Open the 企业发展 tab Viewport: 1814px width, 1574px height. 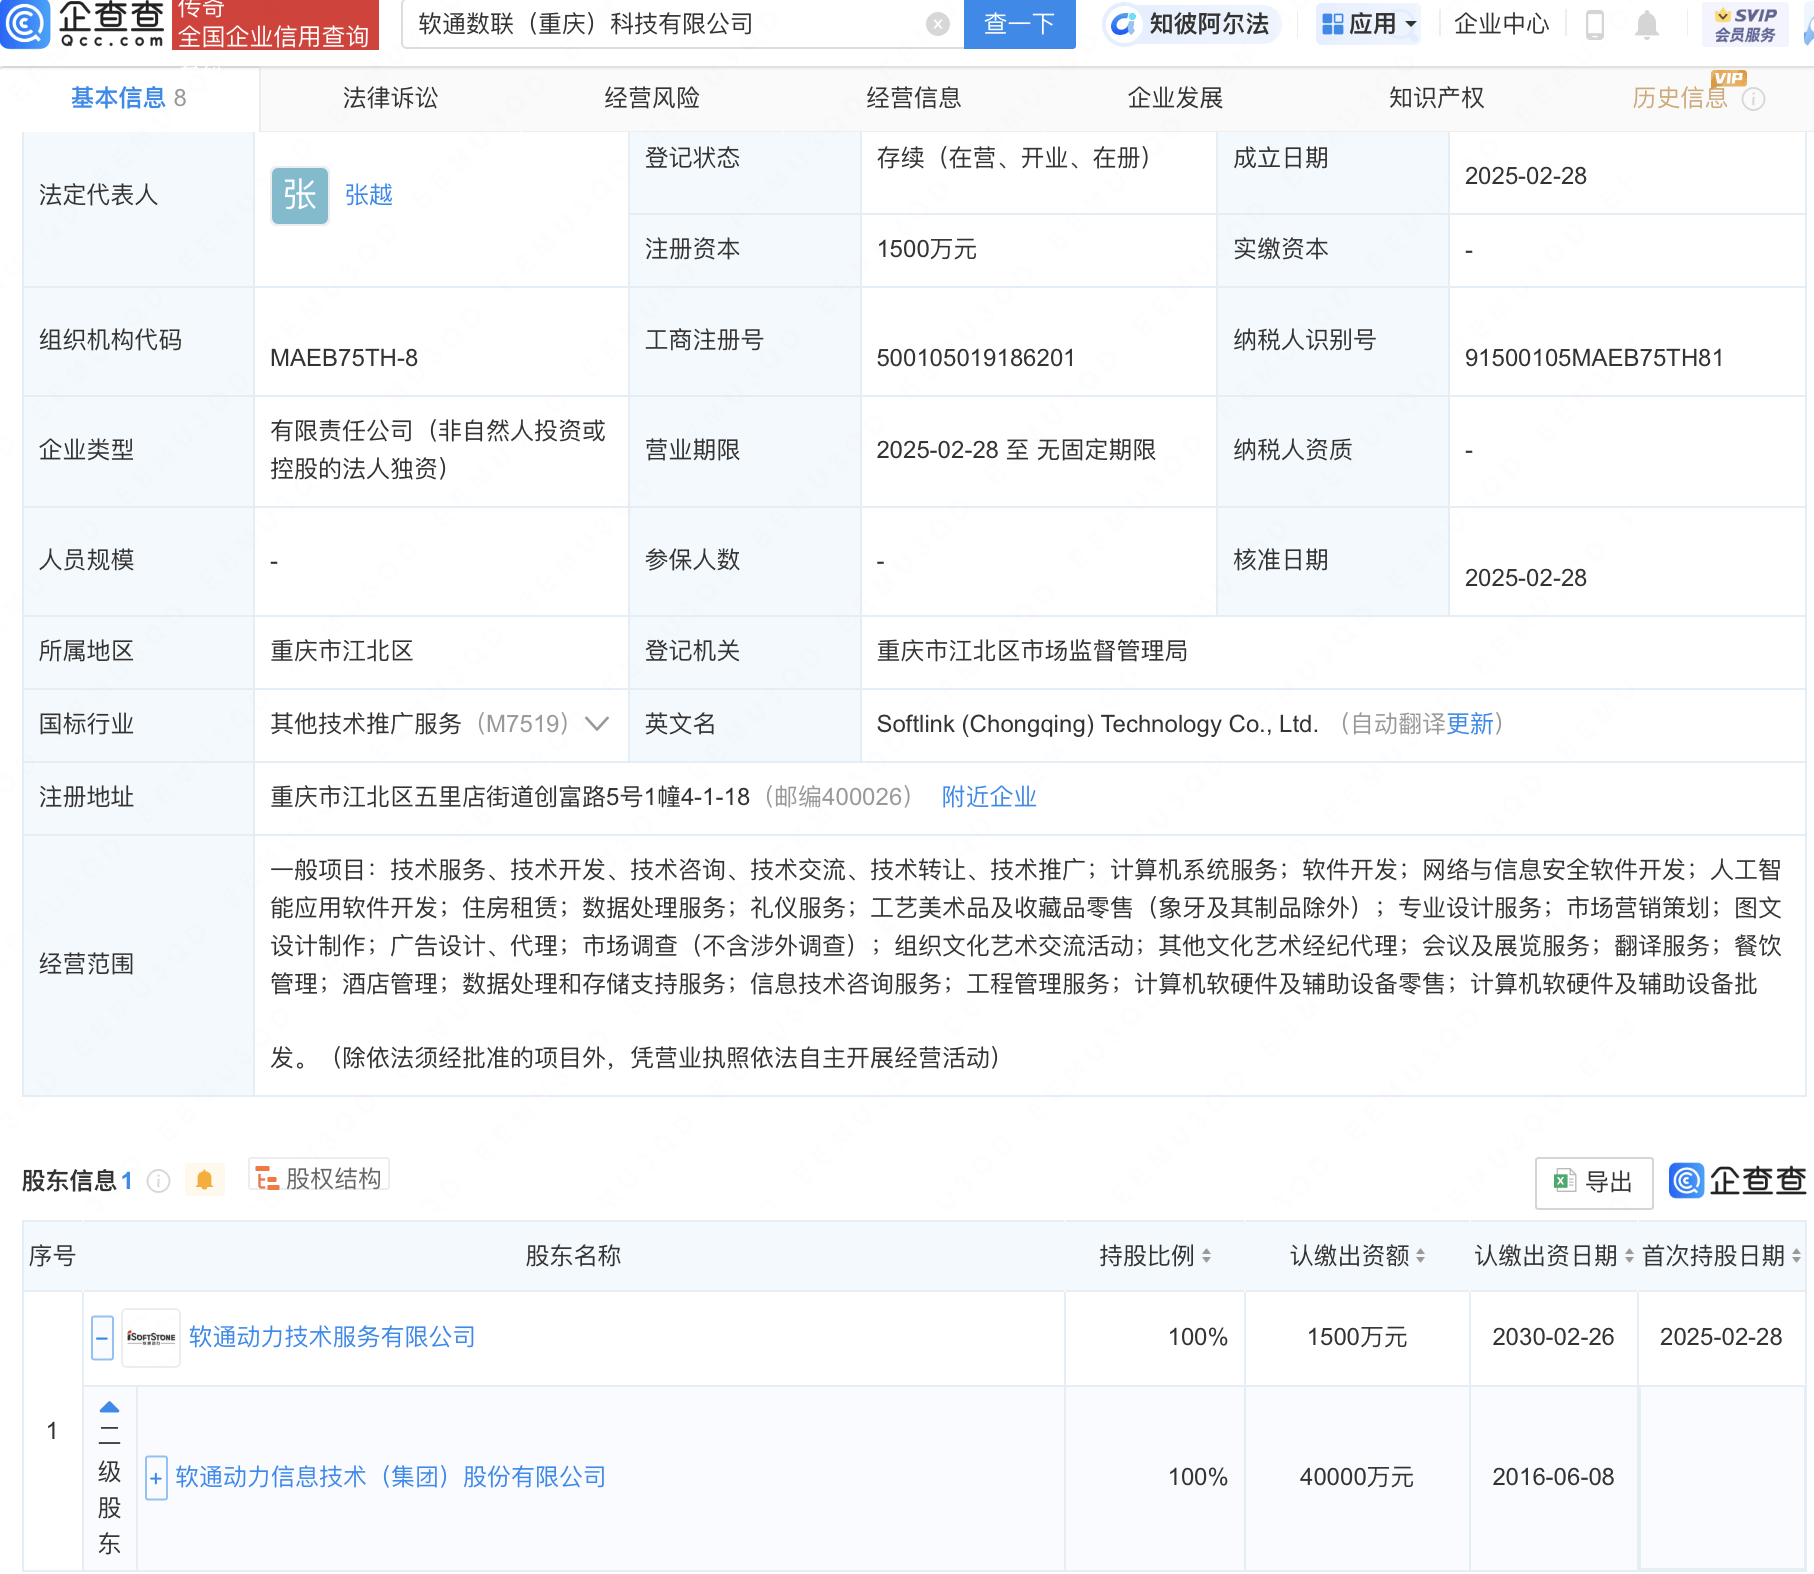tap(1175, 97)
